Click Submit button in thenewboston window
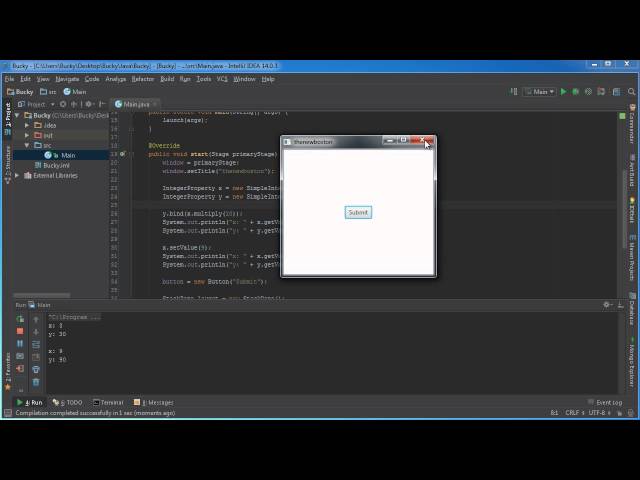 (x=358, y=213)
